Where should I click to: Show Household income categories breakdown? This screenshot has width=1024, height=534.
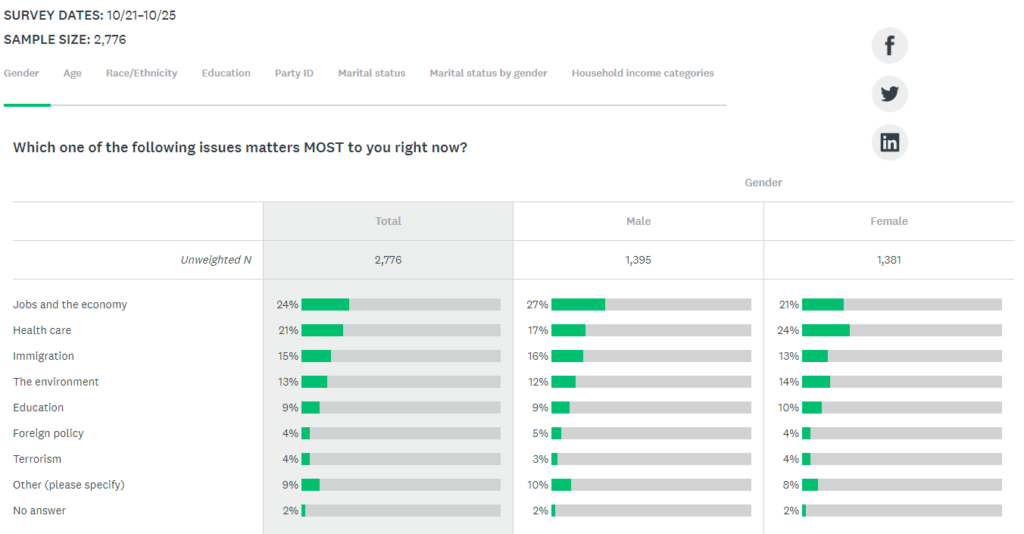pyautogui.click(x=643, y=73)
